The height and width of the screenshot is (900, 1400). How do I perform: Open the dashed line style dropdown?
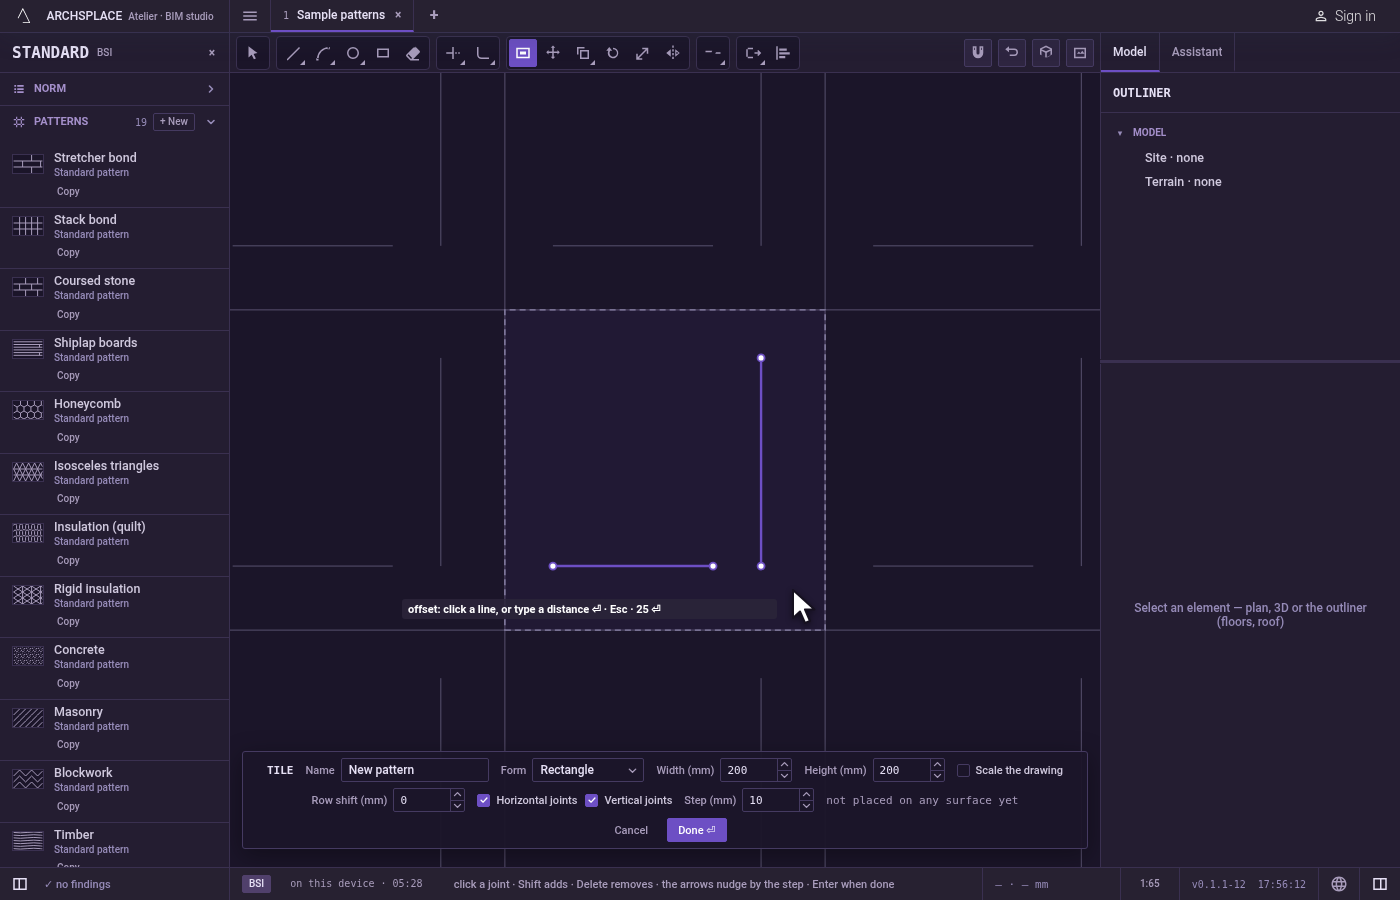point(713,53)
